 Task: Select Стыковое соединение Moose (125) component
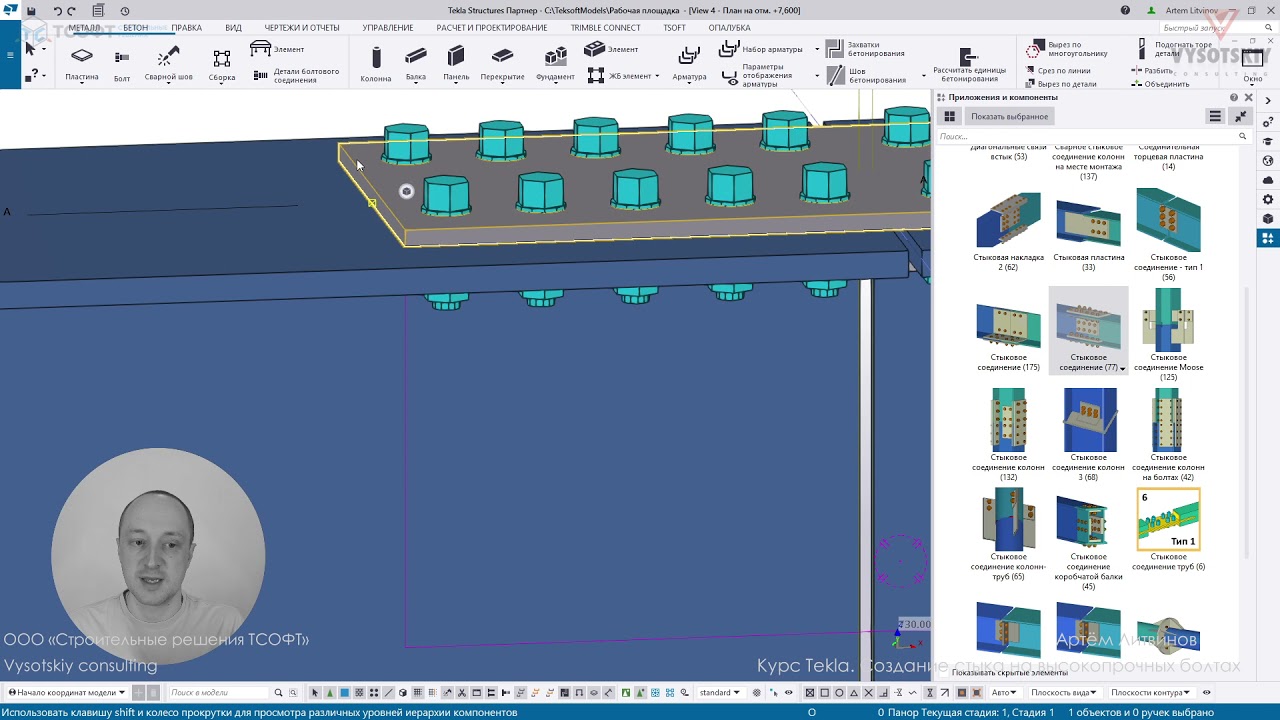[1168, 335]
